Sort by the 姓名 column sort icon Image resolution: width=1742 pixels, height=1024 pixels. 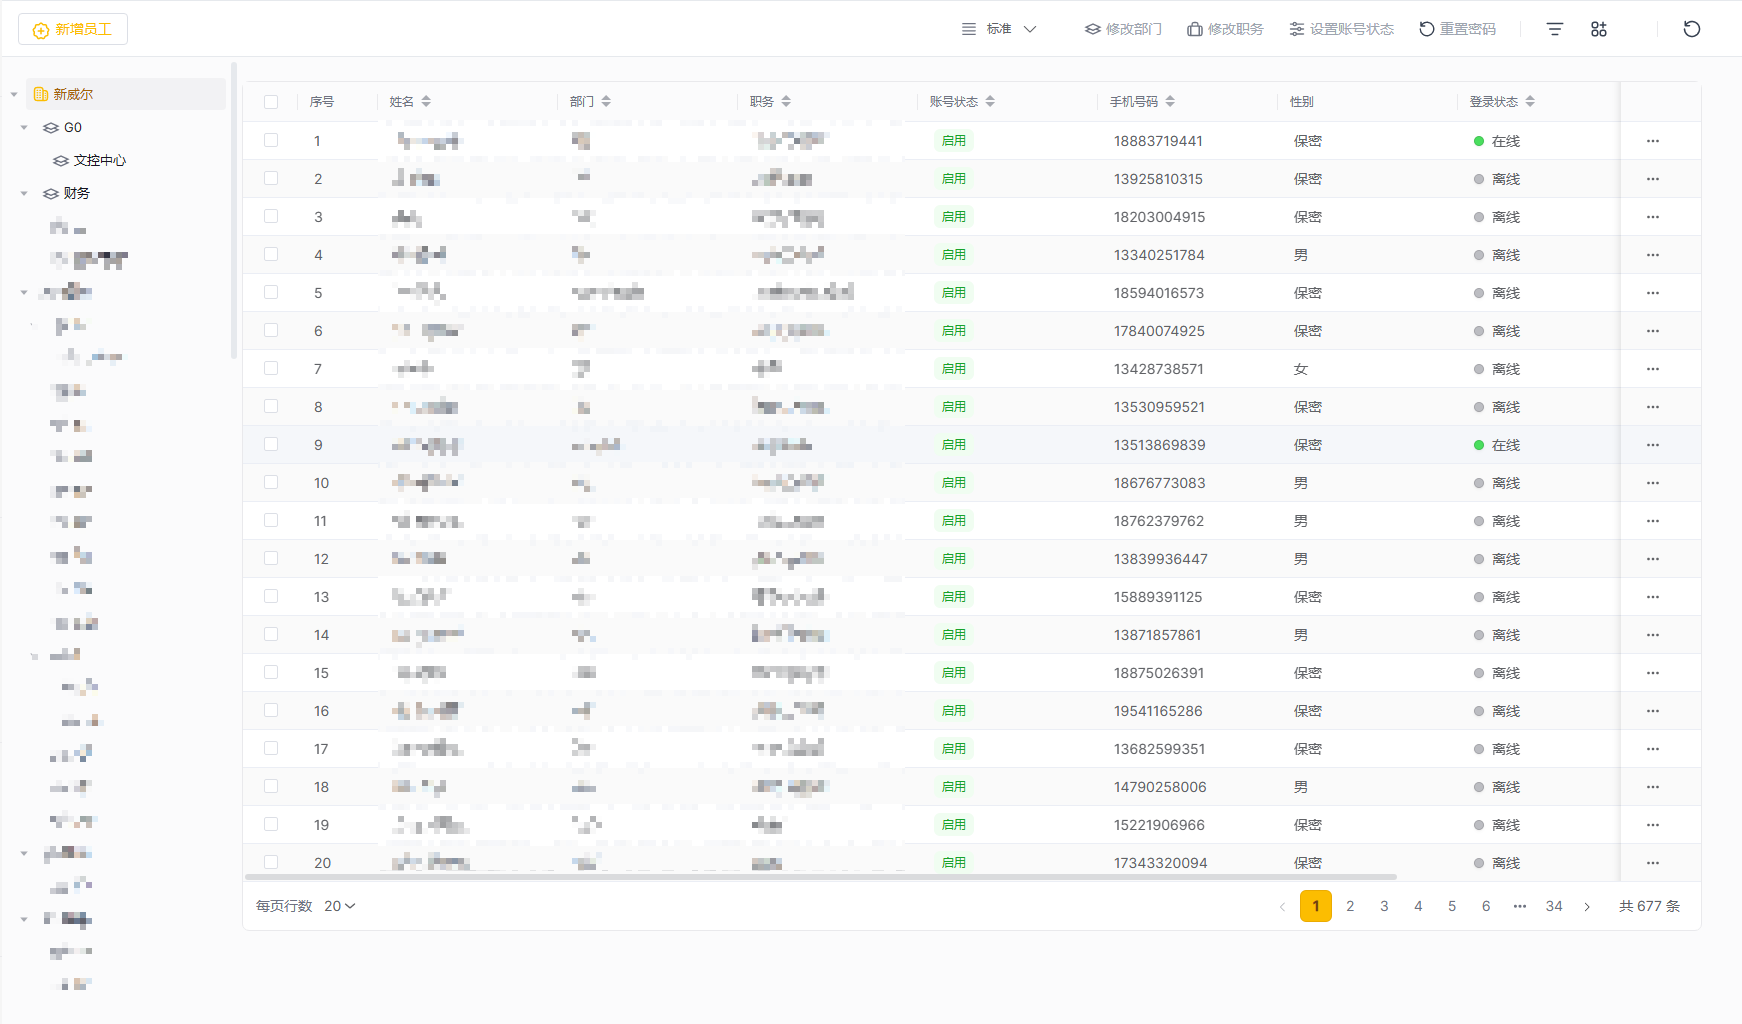point(426,102)
